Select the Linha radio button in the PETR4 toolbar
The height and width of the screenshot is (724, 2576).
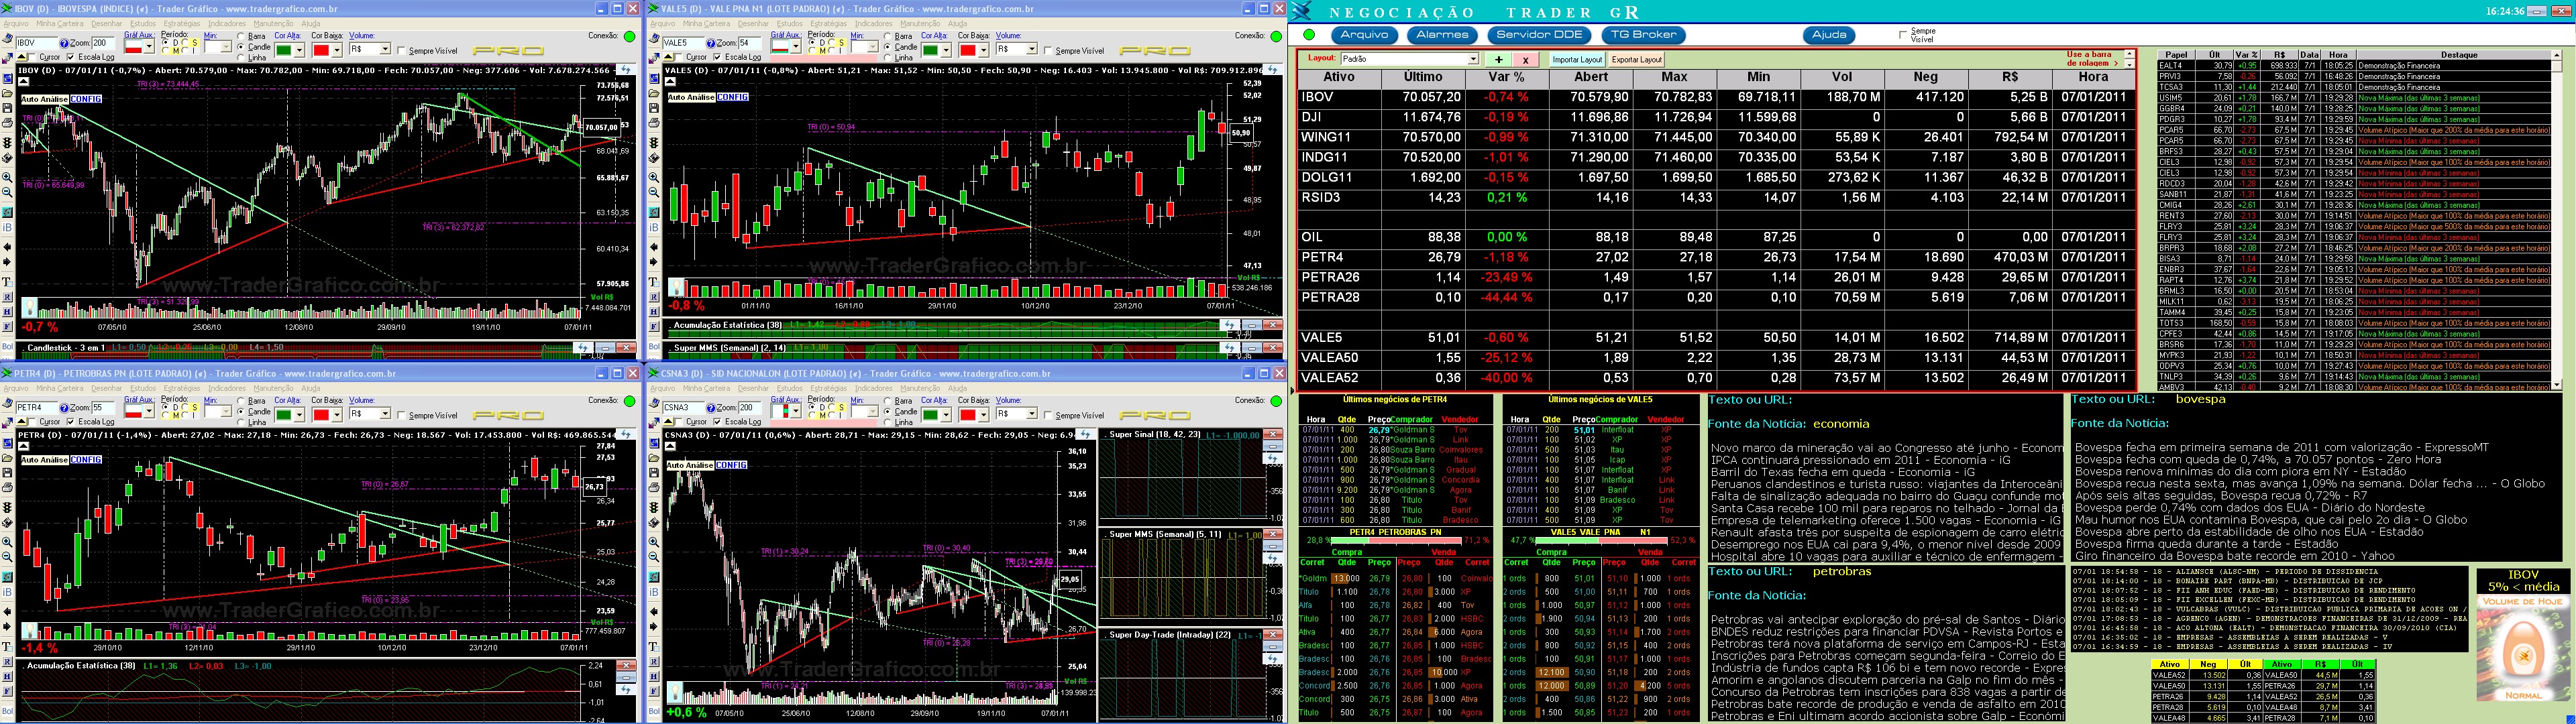coord(240,422)
